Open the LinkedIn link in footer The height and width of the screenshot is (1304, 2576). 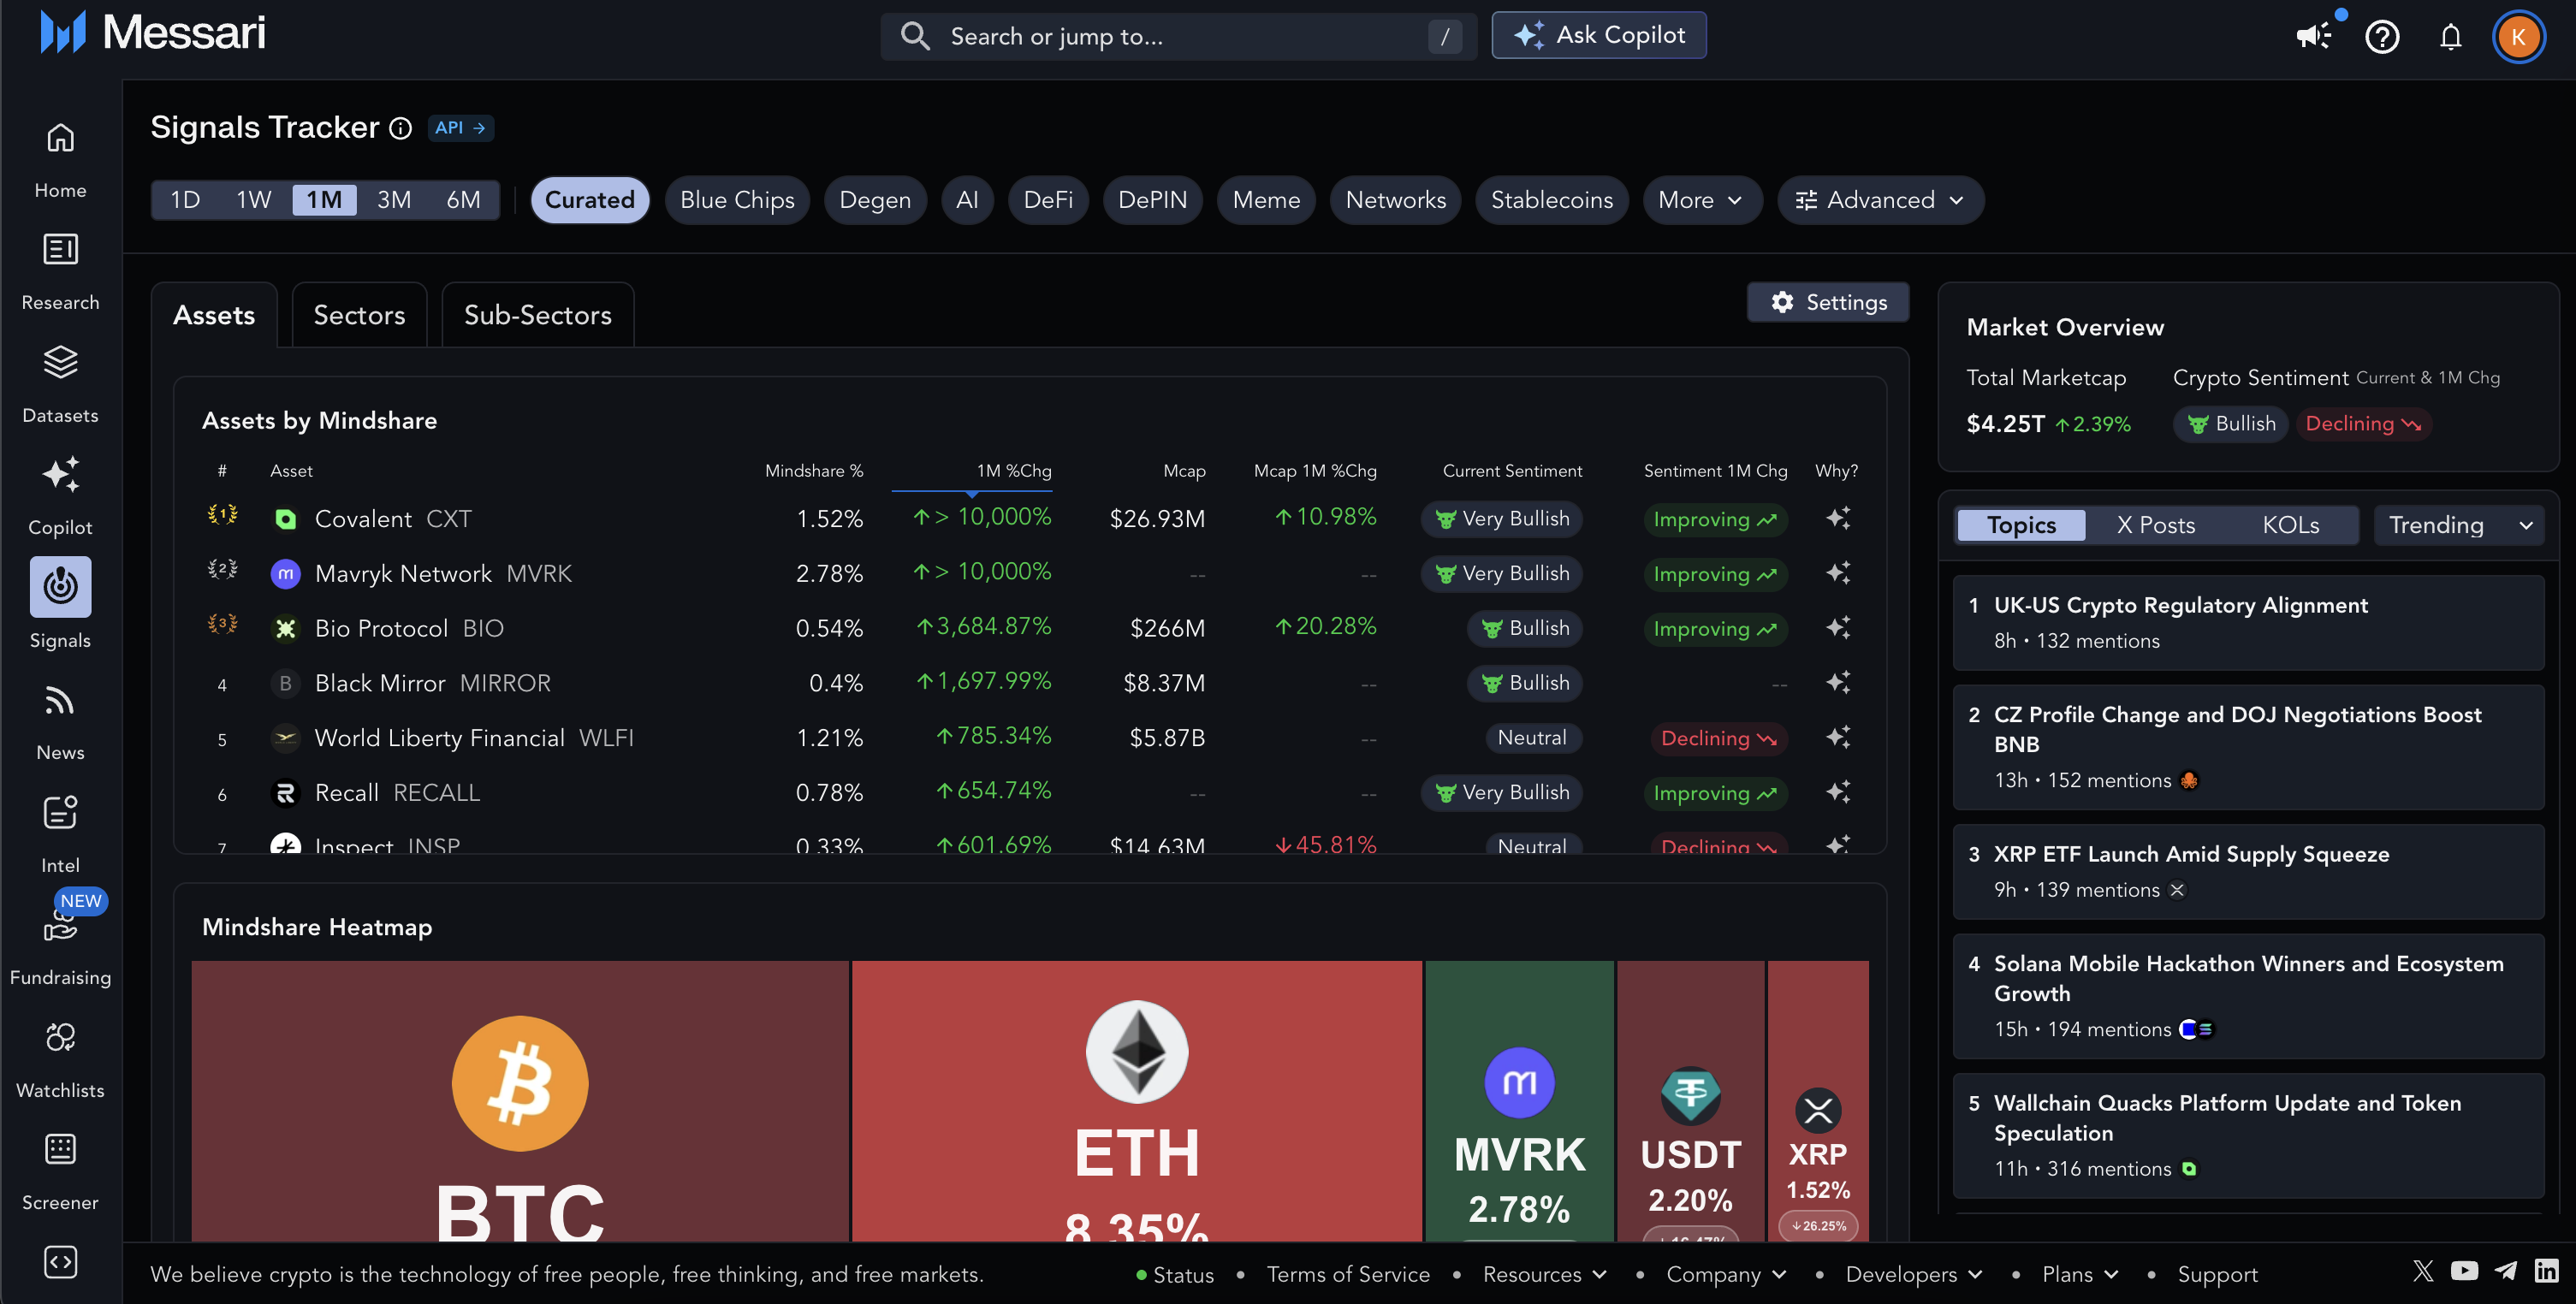click(2546, 1271)
